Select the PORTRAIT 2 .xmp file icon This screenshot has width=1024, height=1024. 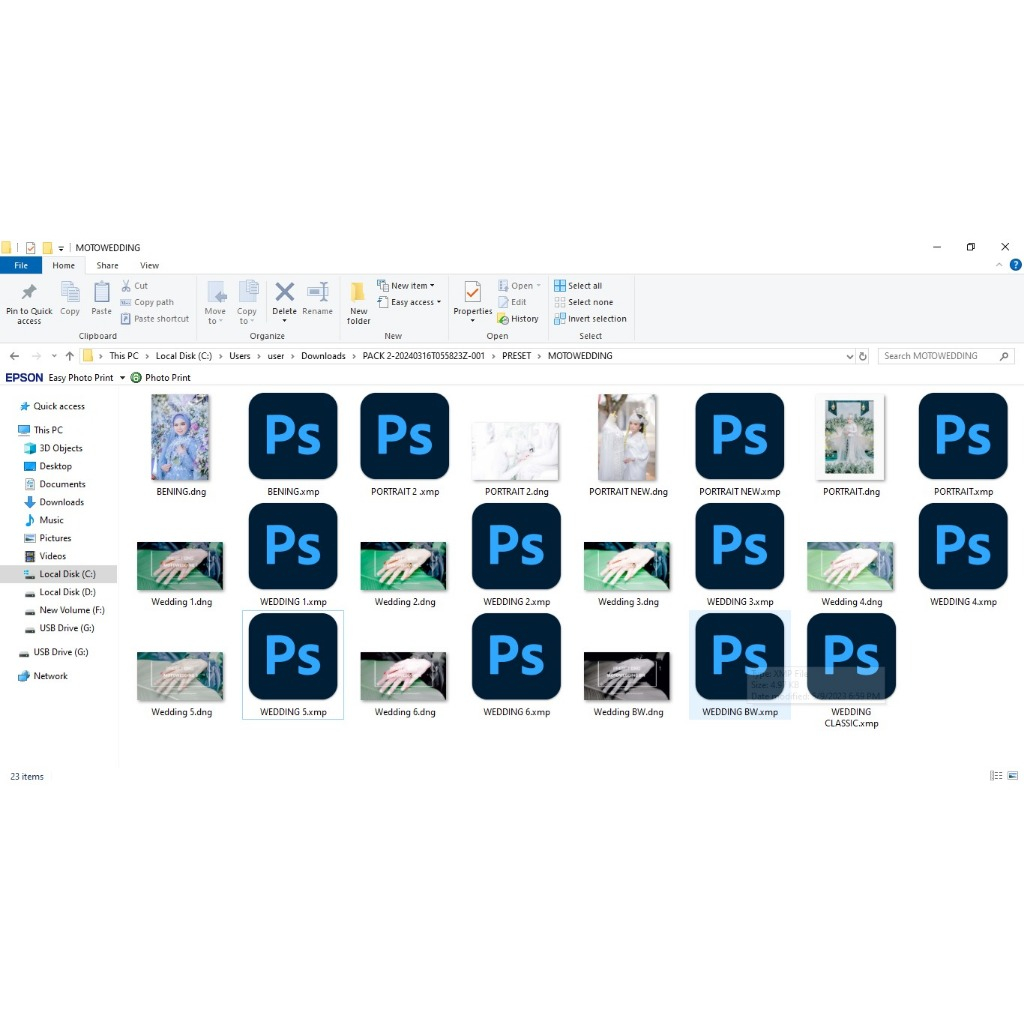tap(405, 436)
